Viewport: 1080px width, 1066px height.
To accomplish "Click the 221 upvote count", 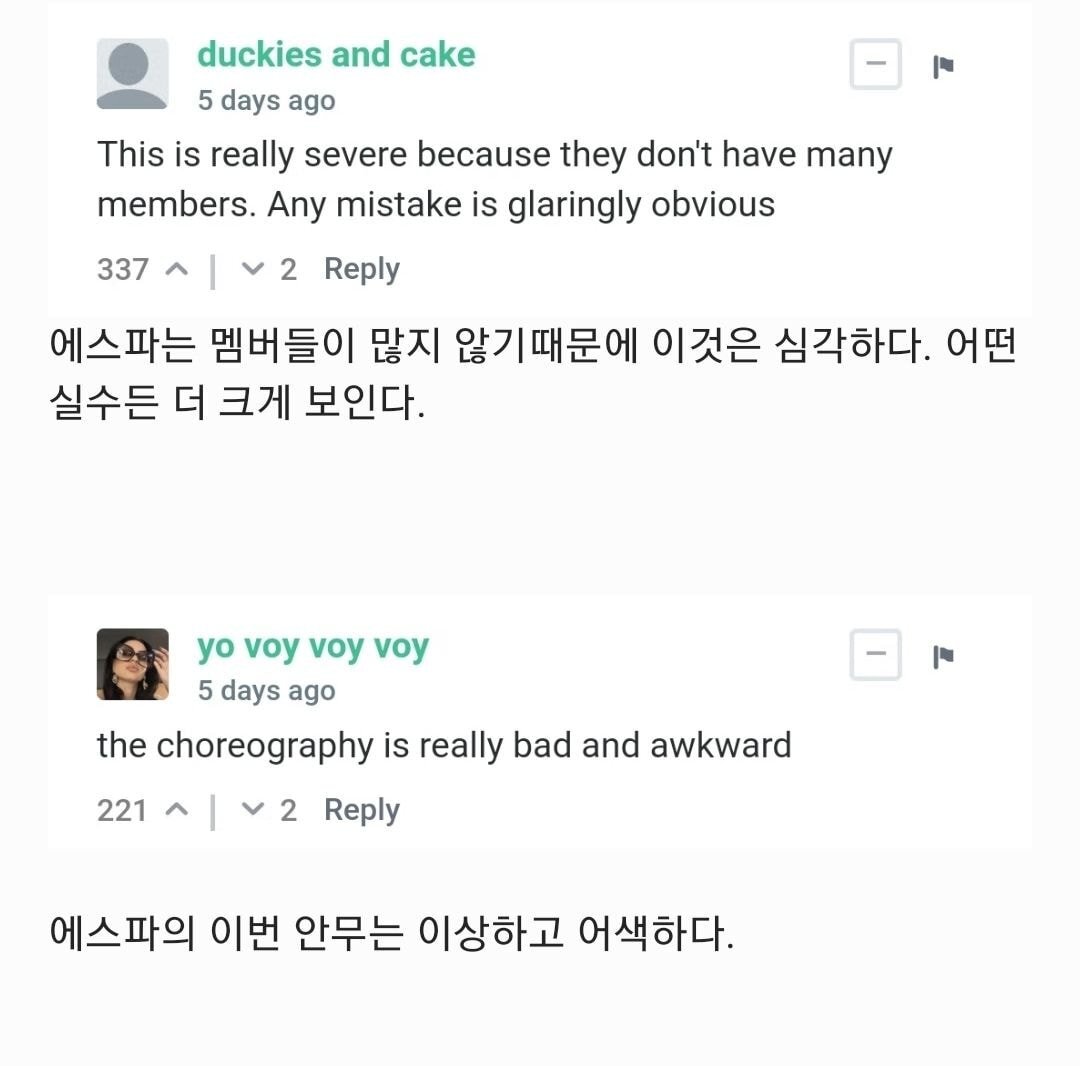I will point(122,811).
